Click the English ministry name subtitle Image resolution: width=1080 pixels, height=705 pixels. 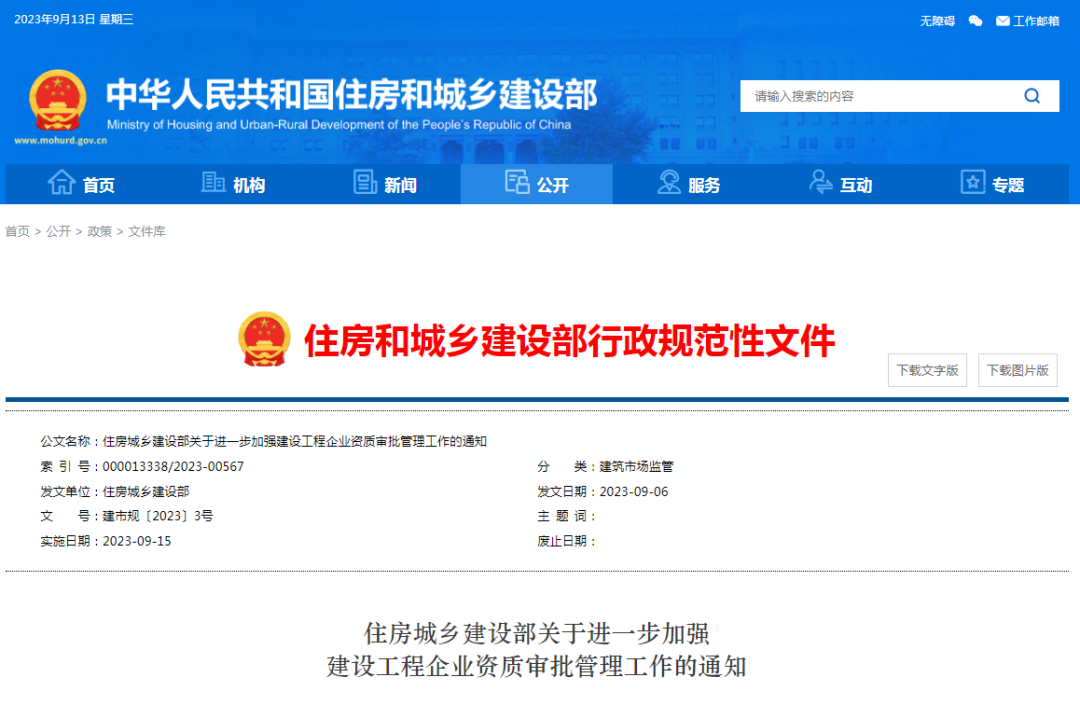click(339, 125)
